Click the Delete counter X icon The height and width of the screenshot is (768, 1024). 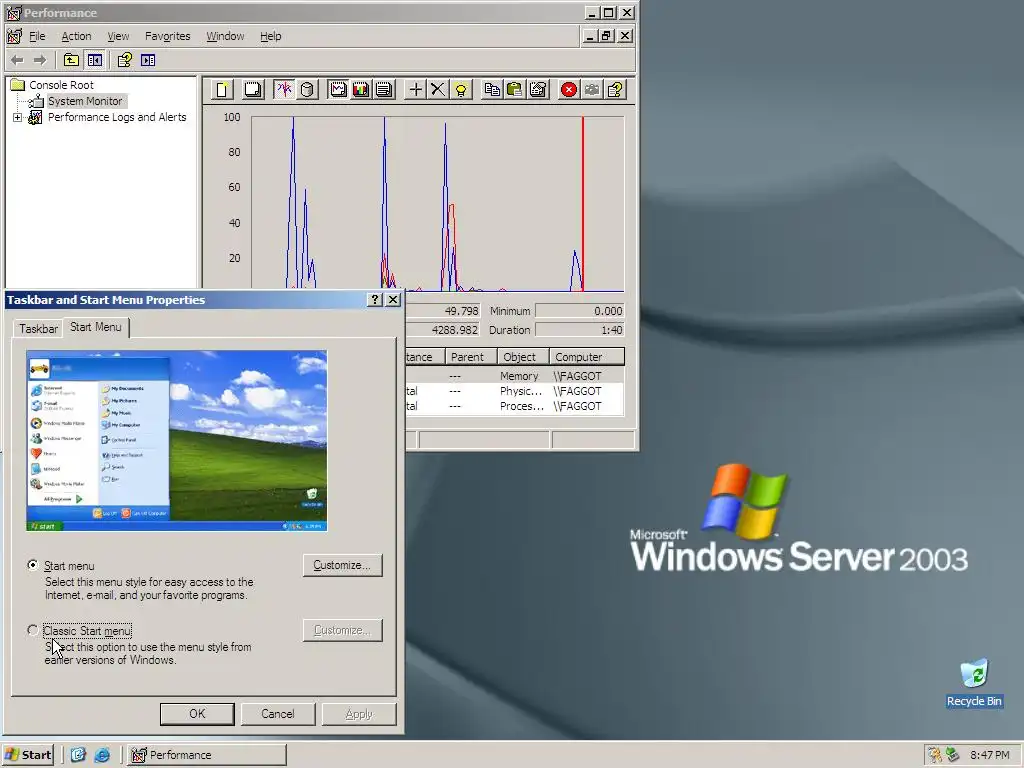(x=438, y=89)
